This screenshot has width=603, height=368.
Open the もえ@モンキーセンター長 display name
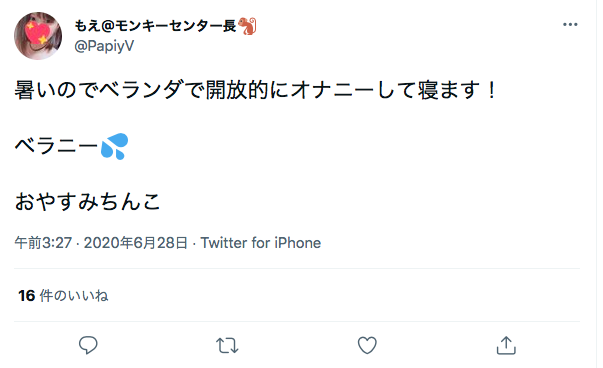[155, 26]
